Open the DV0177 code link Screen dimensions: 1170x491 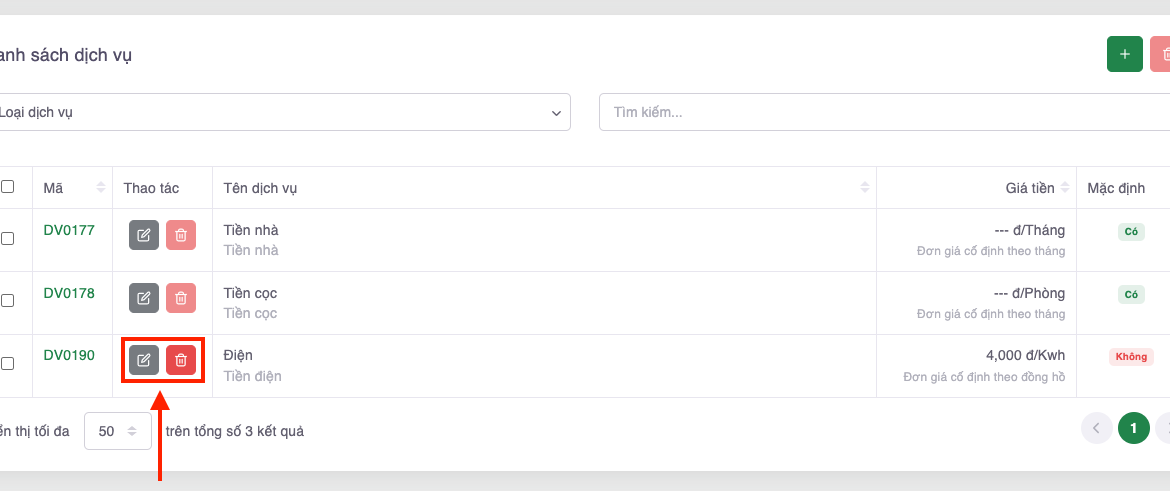pos(69,230)
